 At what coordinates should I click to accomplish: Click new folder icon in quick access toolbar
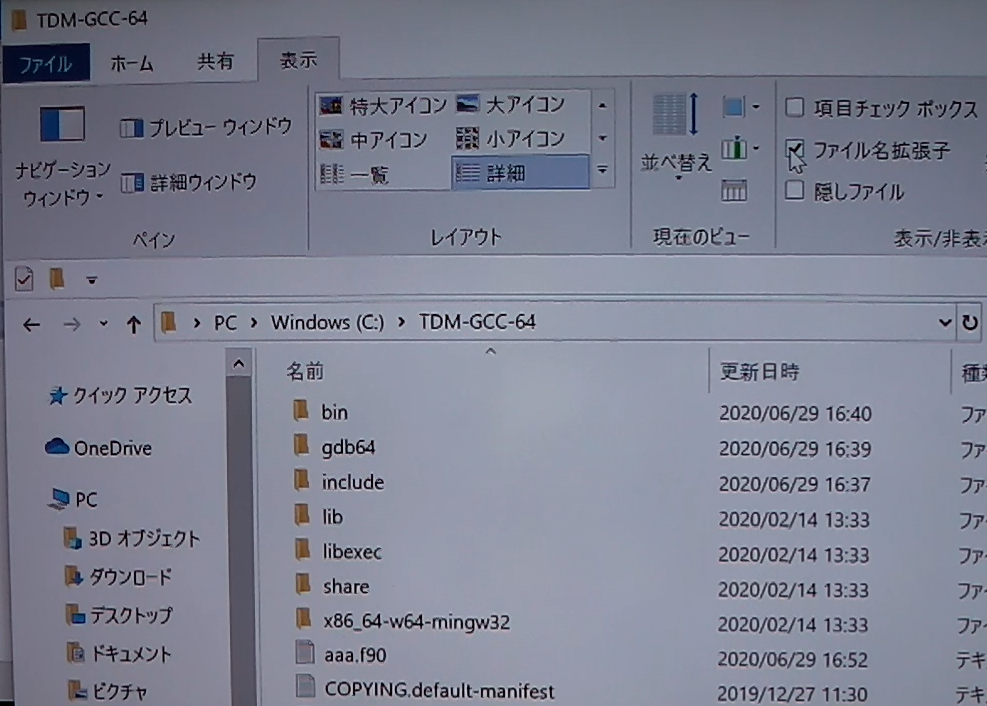(x=57, y=278)
